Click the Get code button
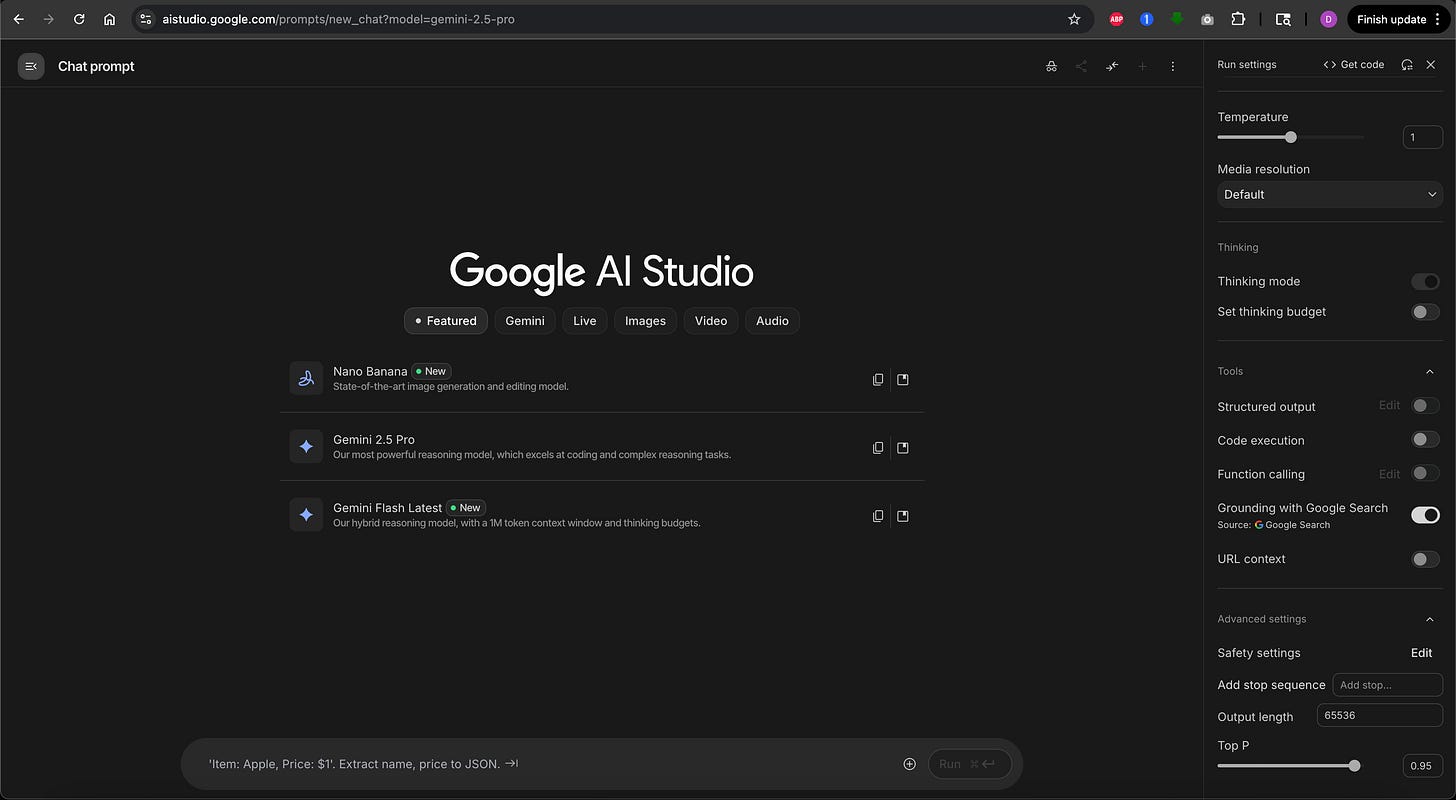Image resolution: width=1456 pixels, height=800 pixels. coord(1353,64)
